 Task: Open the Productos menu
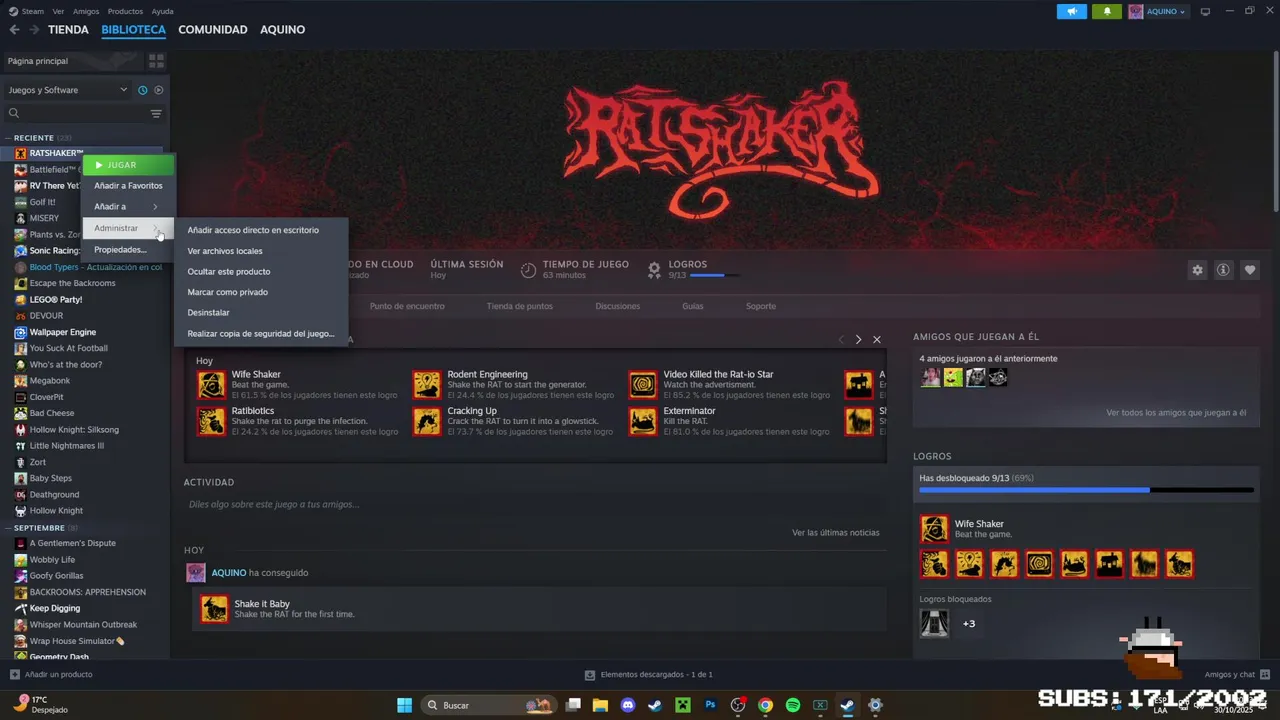(x=125, y=11)
